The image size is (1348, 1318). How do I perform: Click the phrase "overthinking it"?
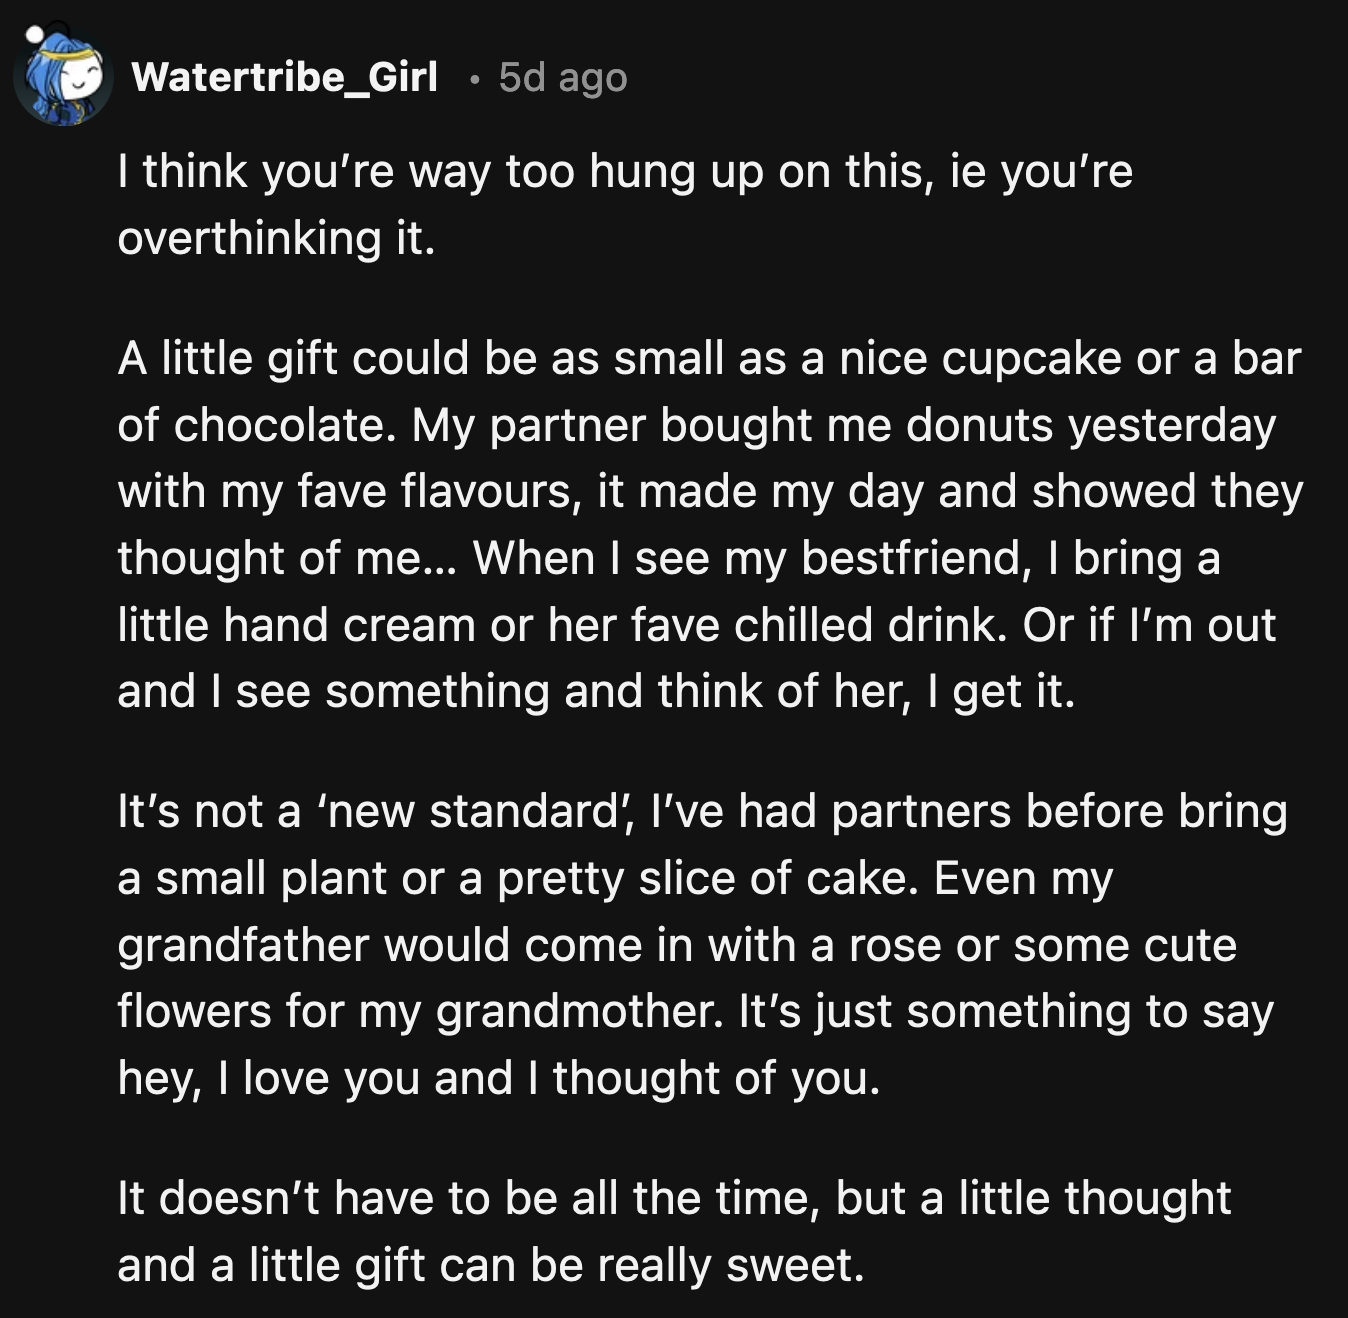(275, 238)
